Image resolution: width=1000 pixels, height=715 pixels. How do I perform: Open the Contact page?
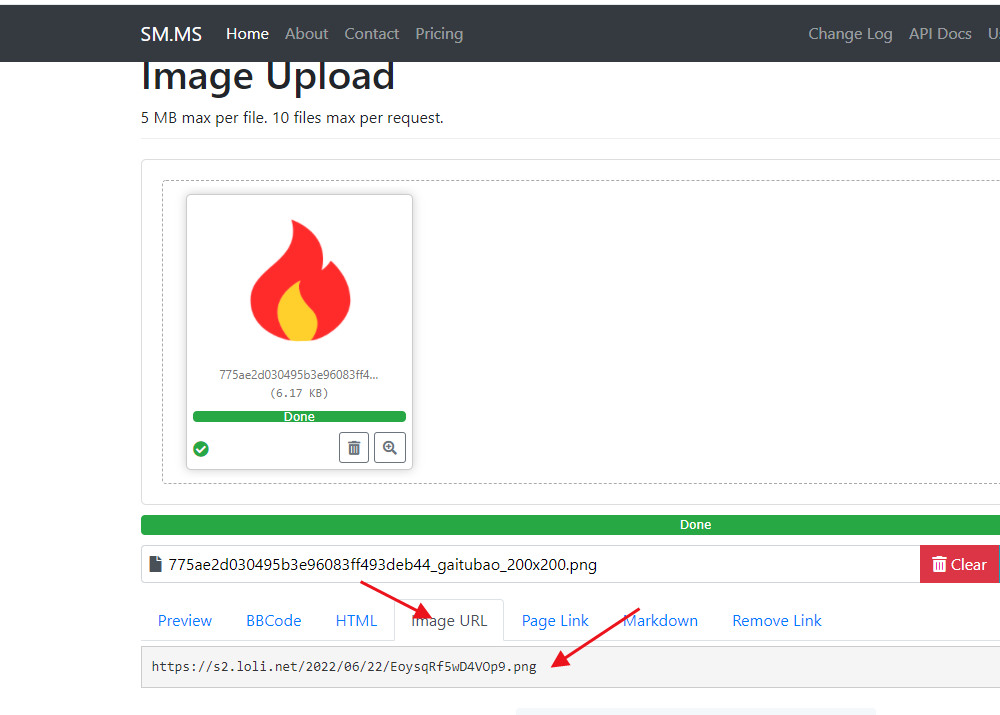[x=372, y=34]
